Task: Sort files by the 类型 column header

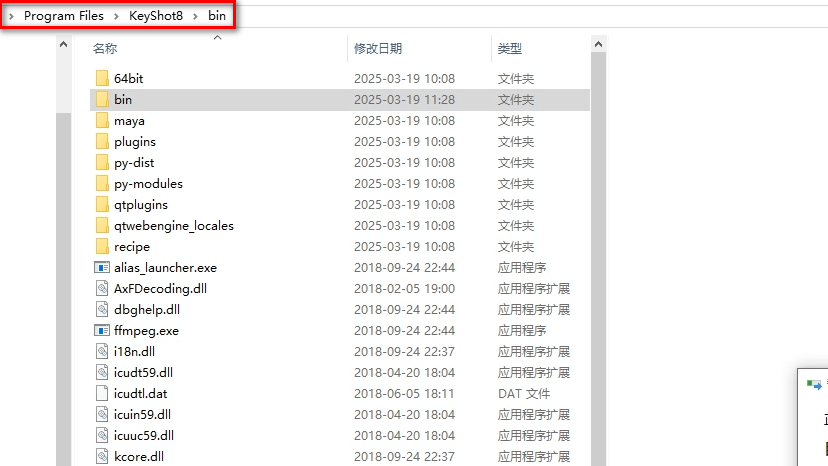Action: (x=510, y=49)
